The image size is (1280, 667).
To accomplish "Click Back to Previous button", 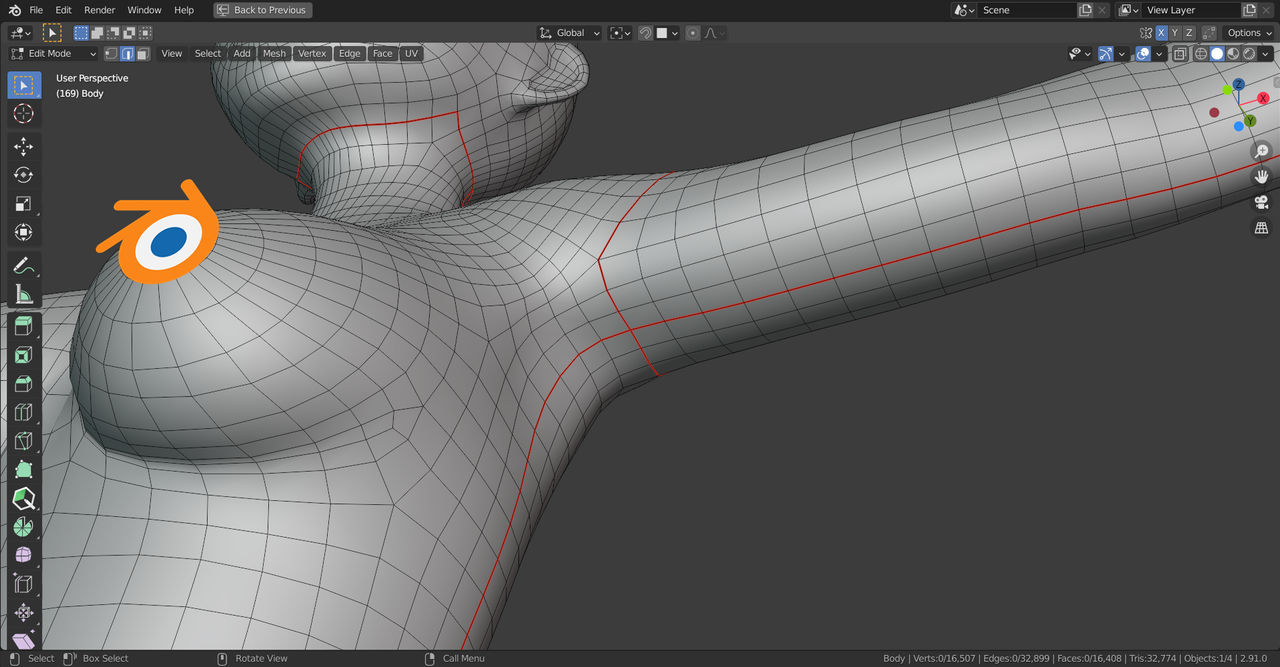I will coord(263,10).
